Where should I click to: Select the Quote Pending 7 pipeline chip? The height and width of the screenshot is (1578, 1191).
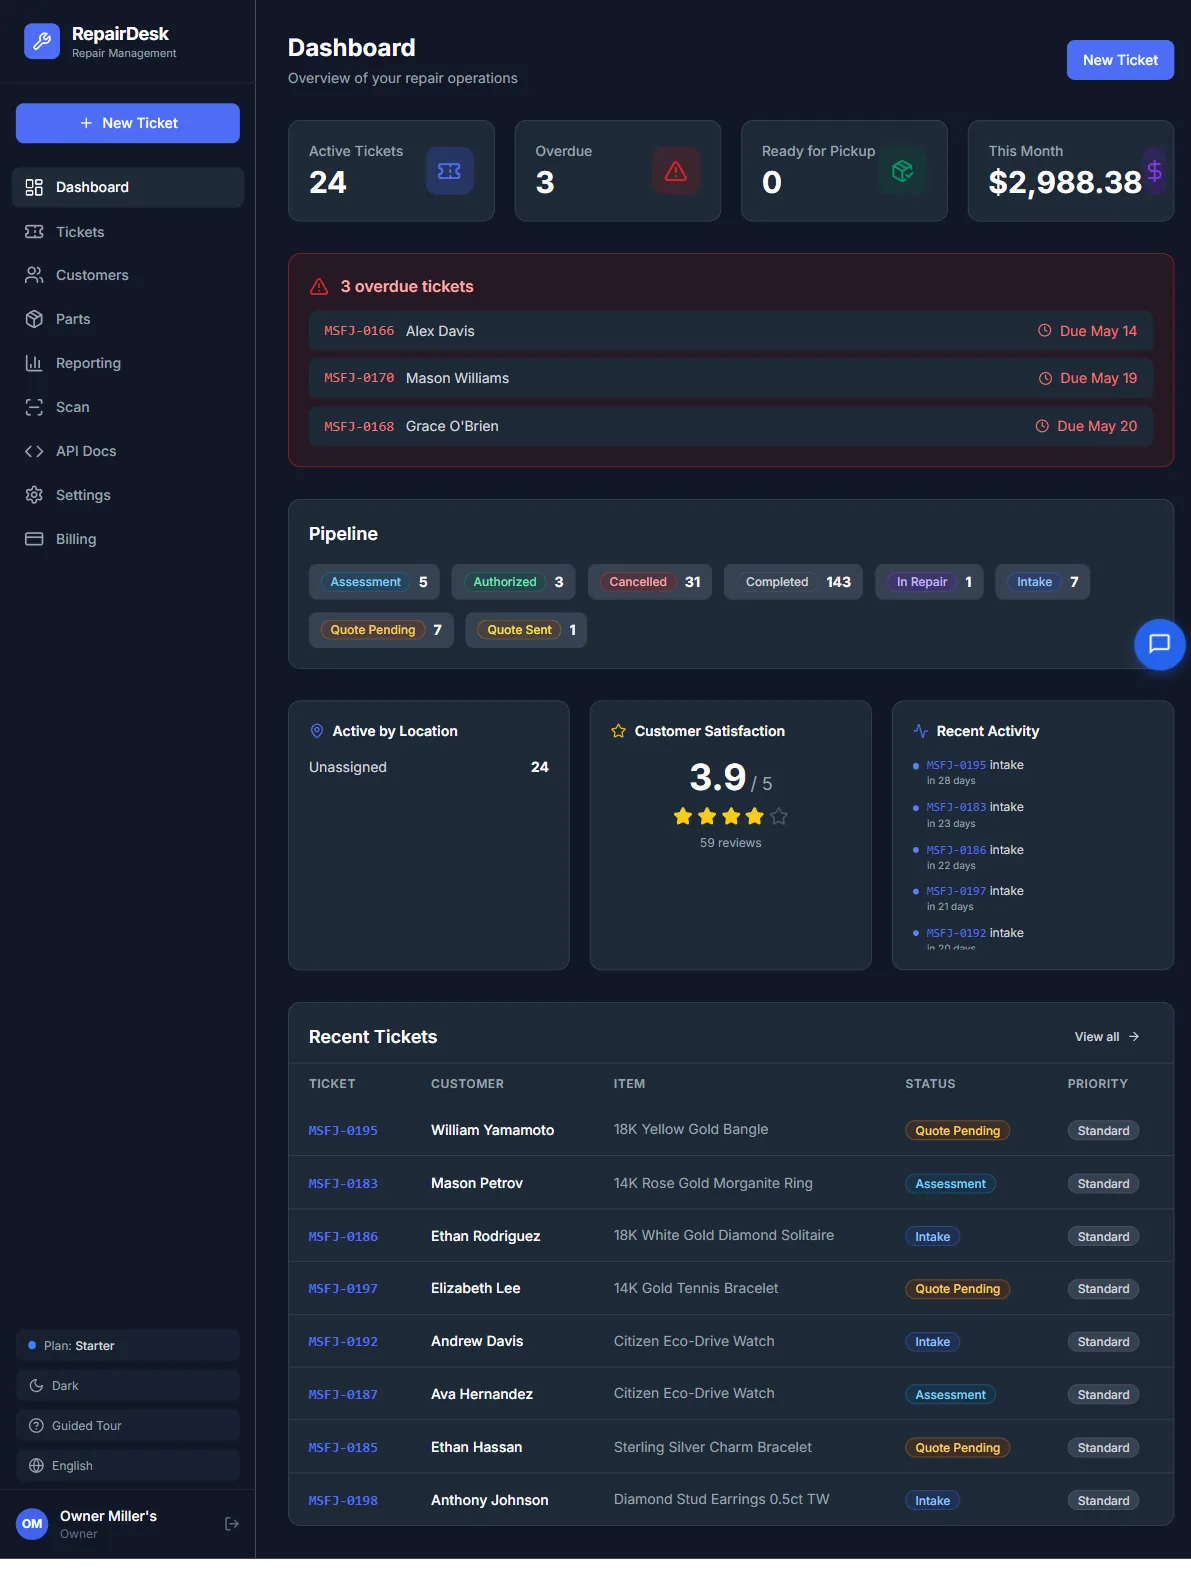pyautogui.click(x=381, y=630)
